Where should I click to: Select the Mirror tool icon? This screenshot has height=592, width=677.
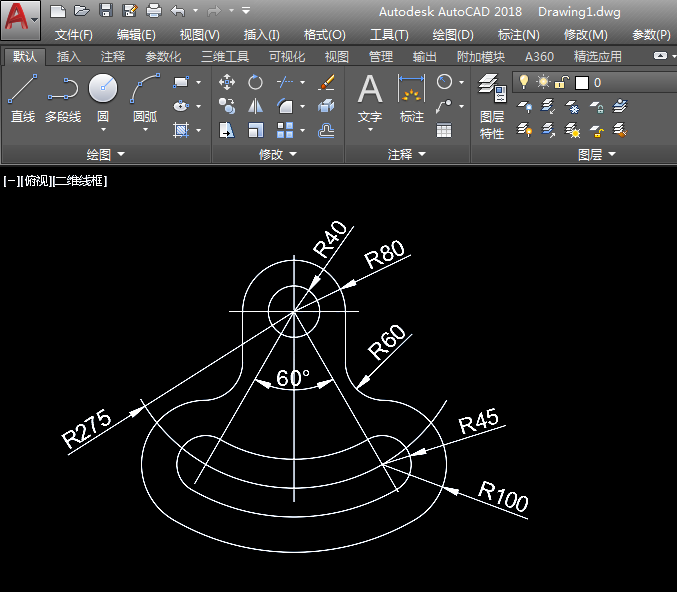256,106
